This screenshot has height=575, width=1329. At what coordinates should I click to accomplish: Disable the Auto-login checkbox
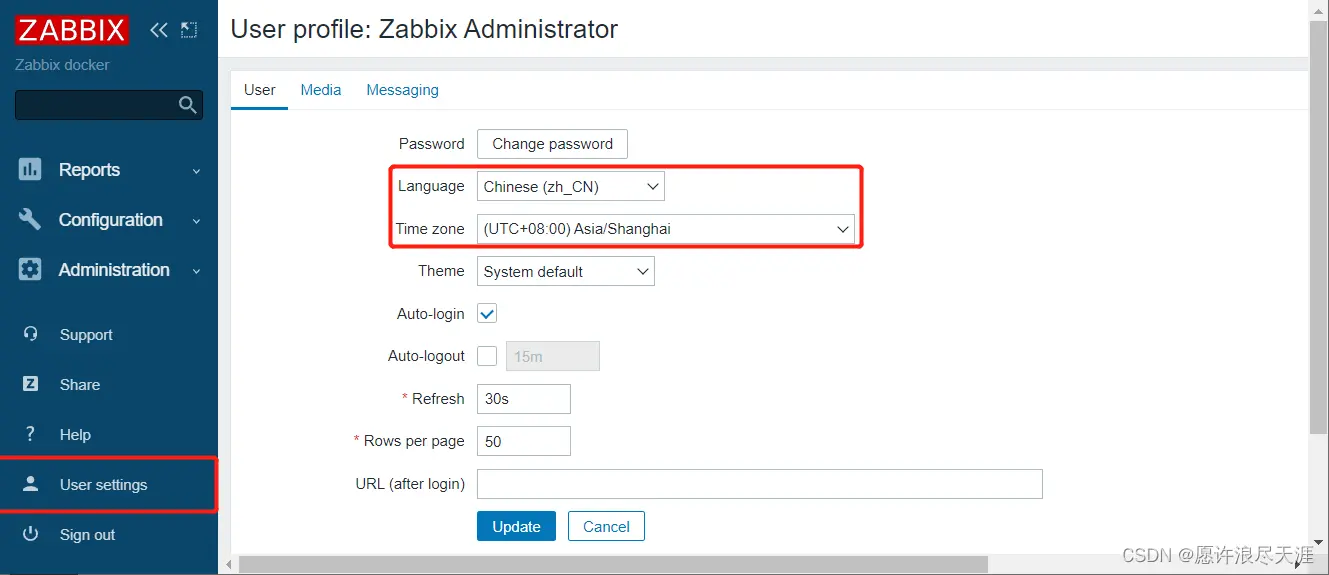coord(487,314)
